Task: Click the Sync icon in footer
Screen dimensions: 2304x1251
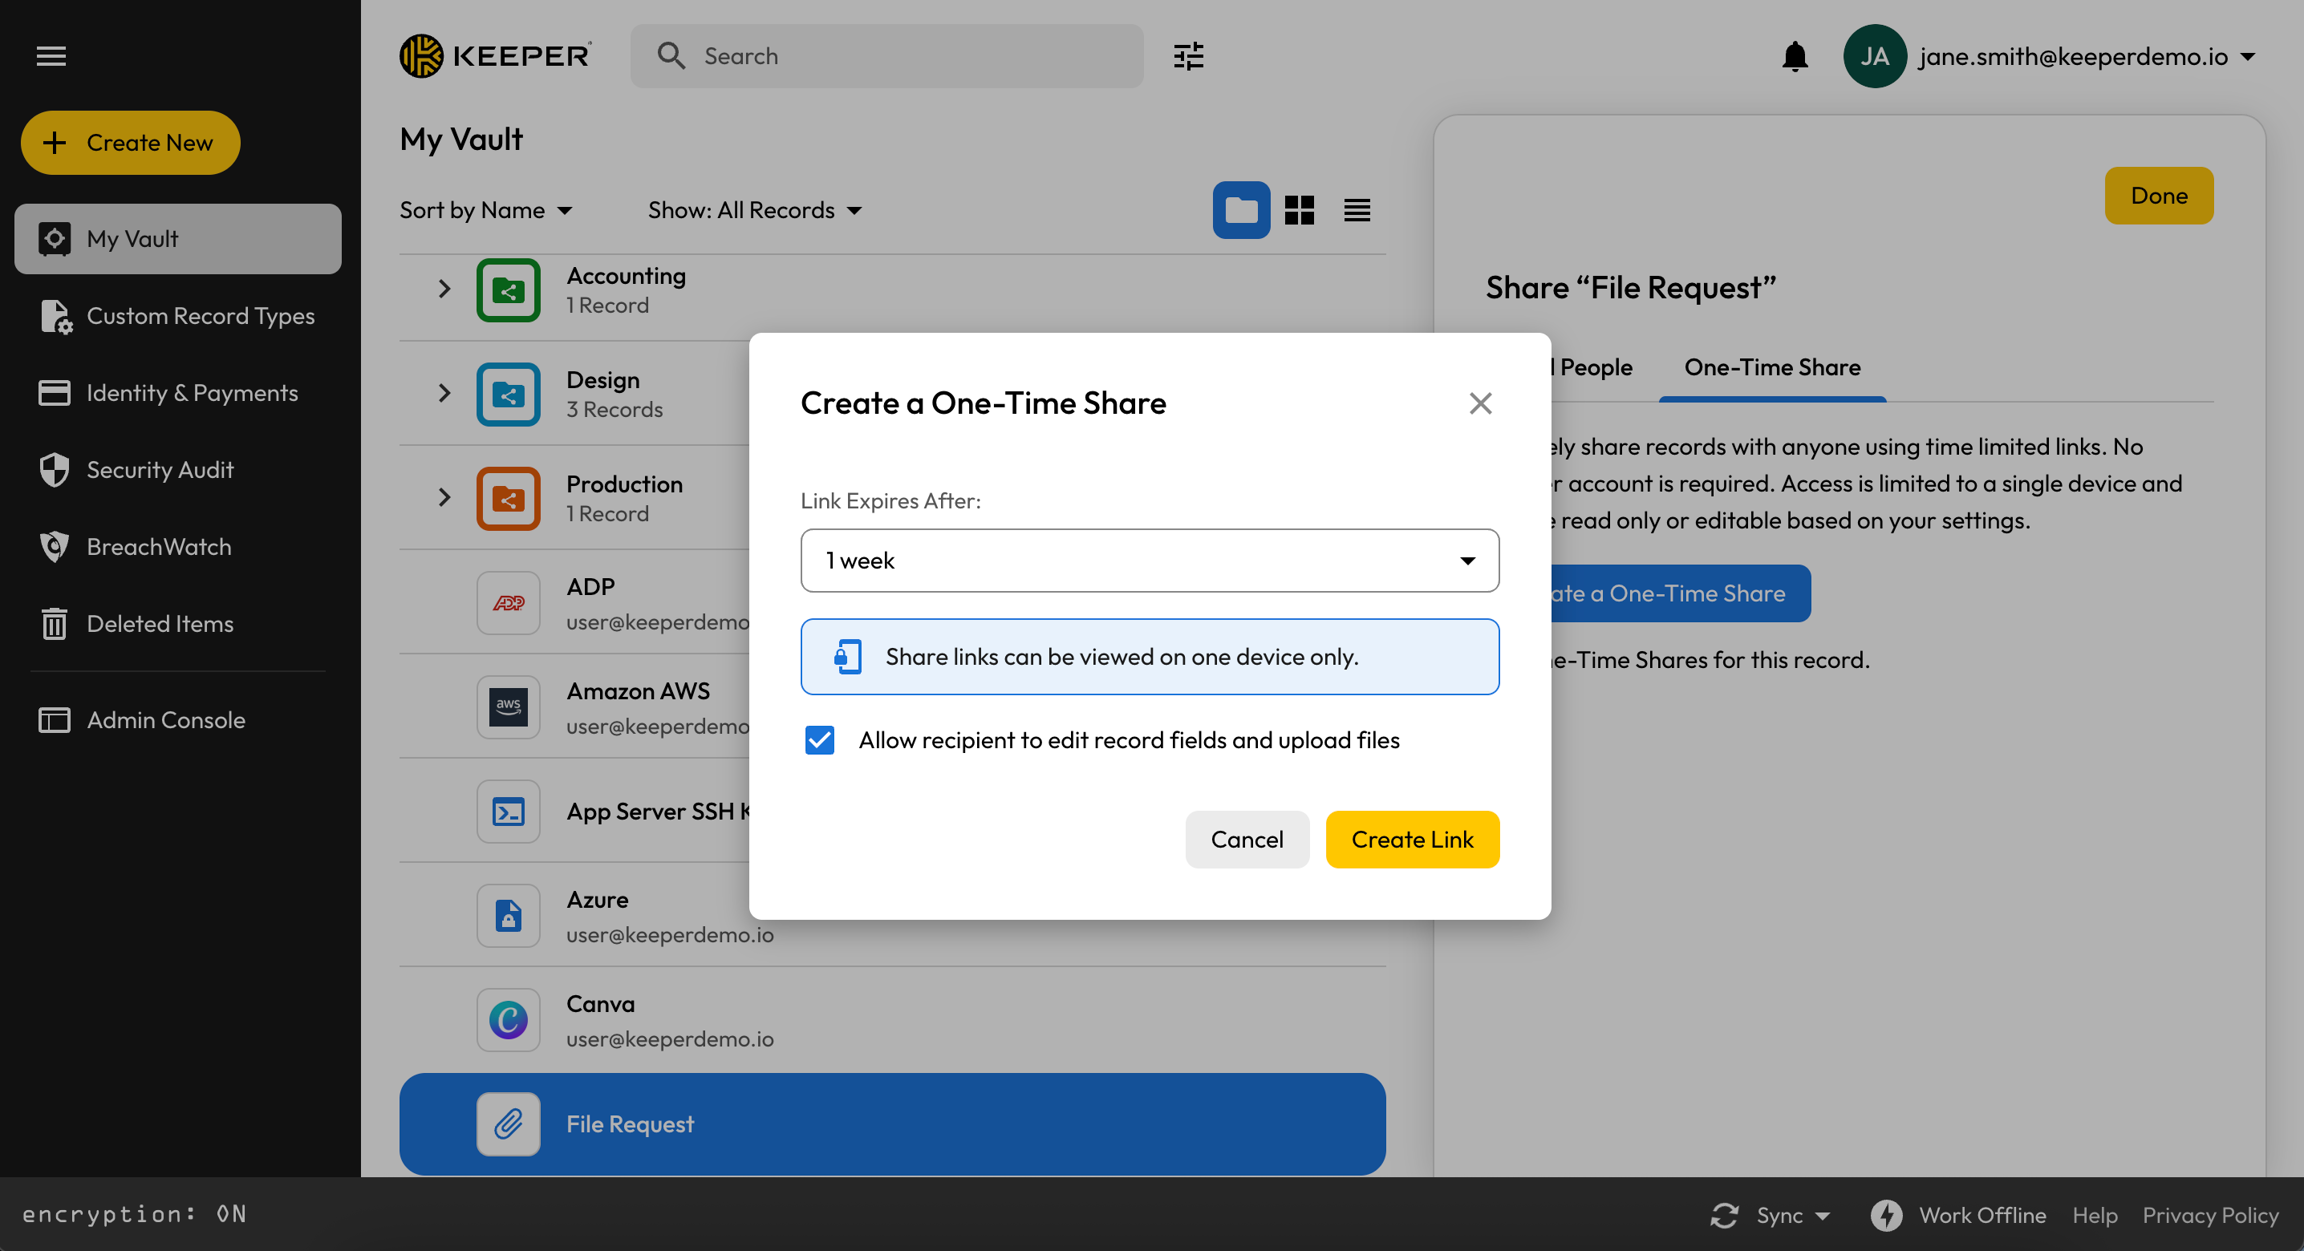Action: coord(1725,1215)
